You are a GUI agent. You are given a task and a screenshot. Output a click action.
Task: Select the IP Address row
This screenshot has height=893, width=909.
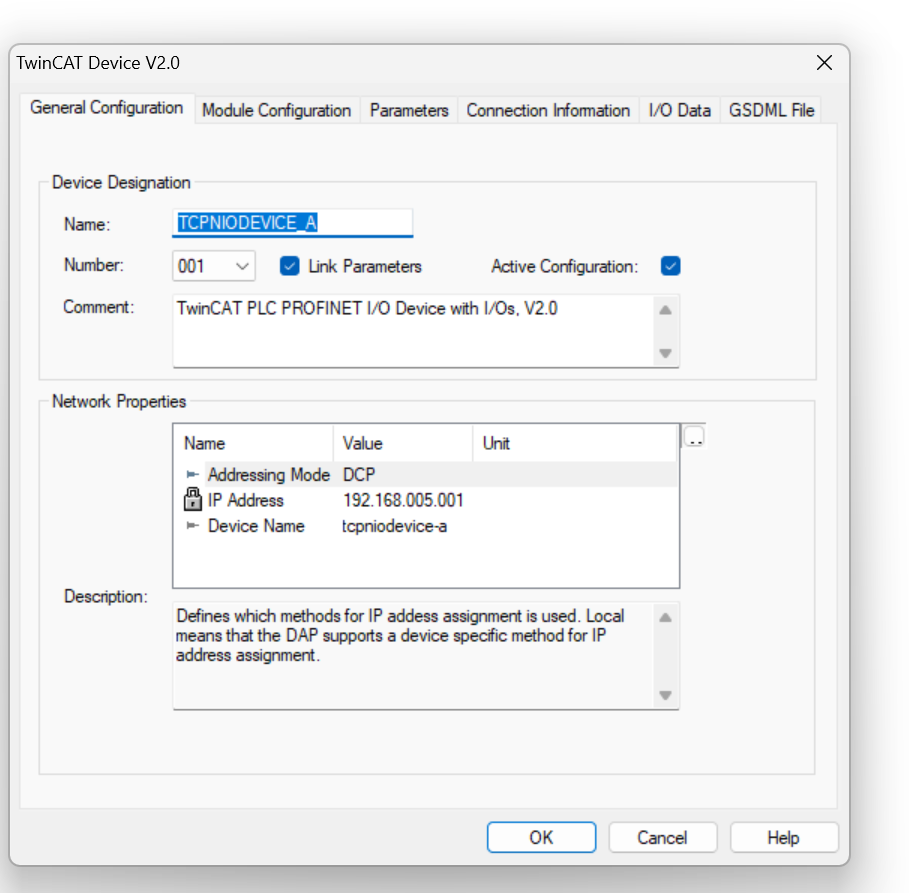click(x=426, y=500)
